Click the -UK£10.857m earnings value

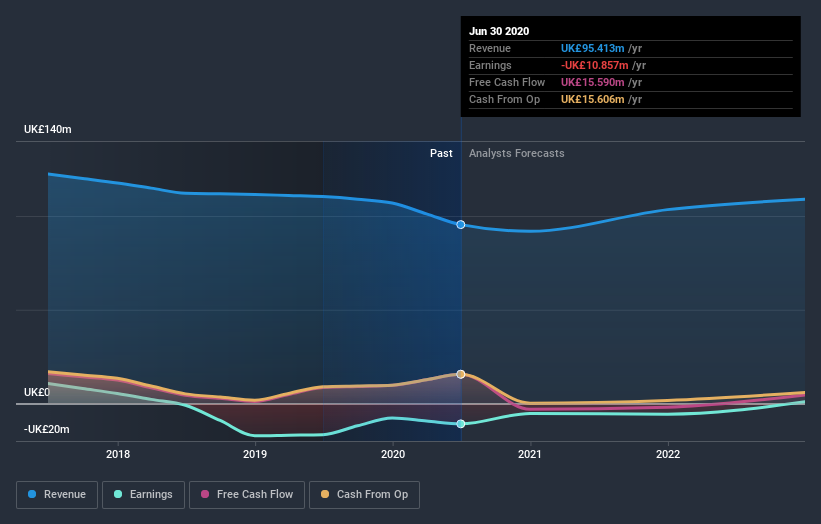tap(594, 65)
